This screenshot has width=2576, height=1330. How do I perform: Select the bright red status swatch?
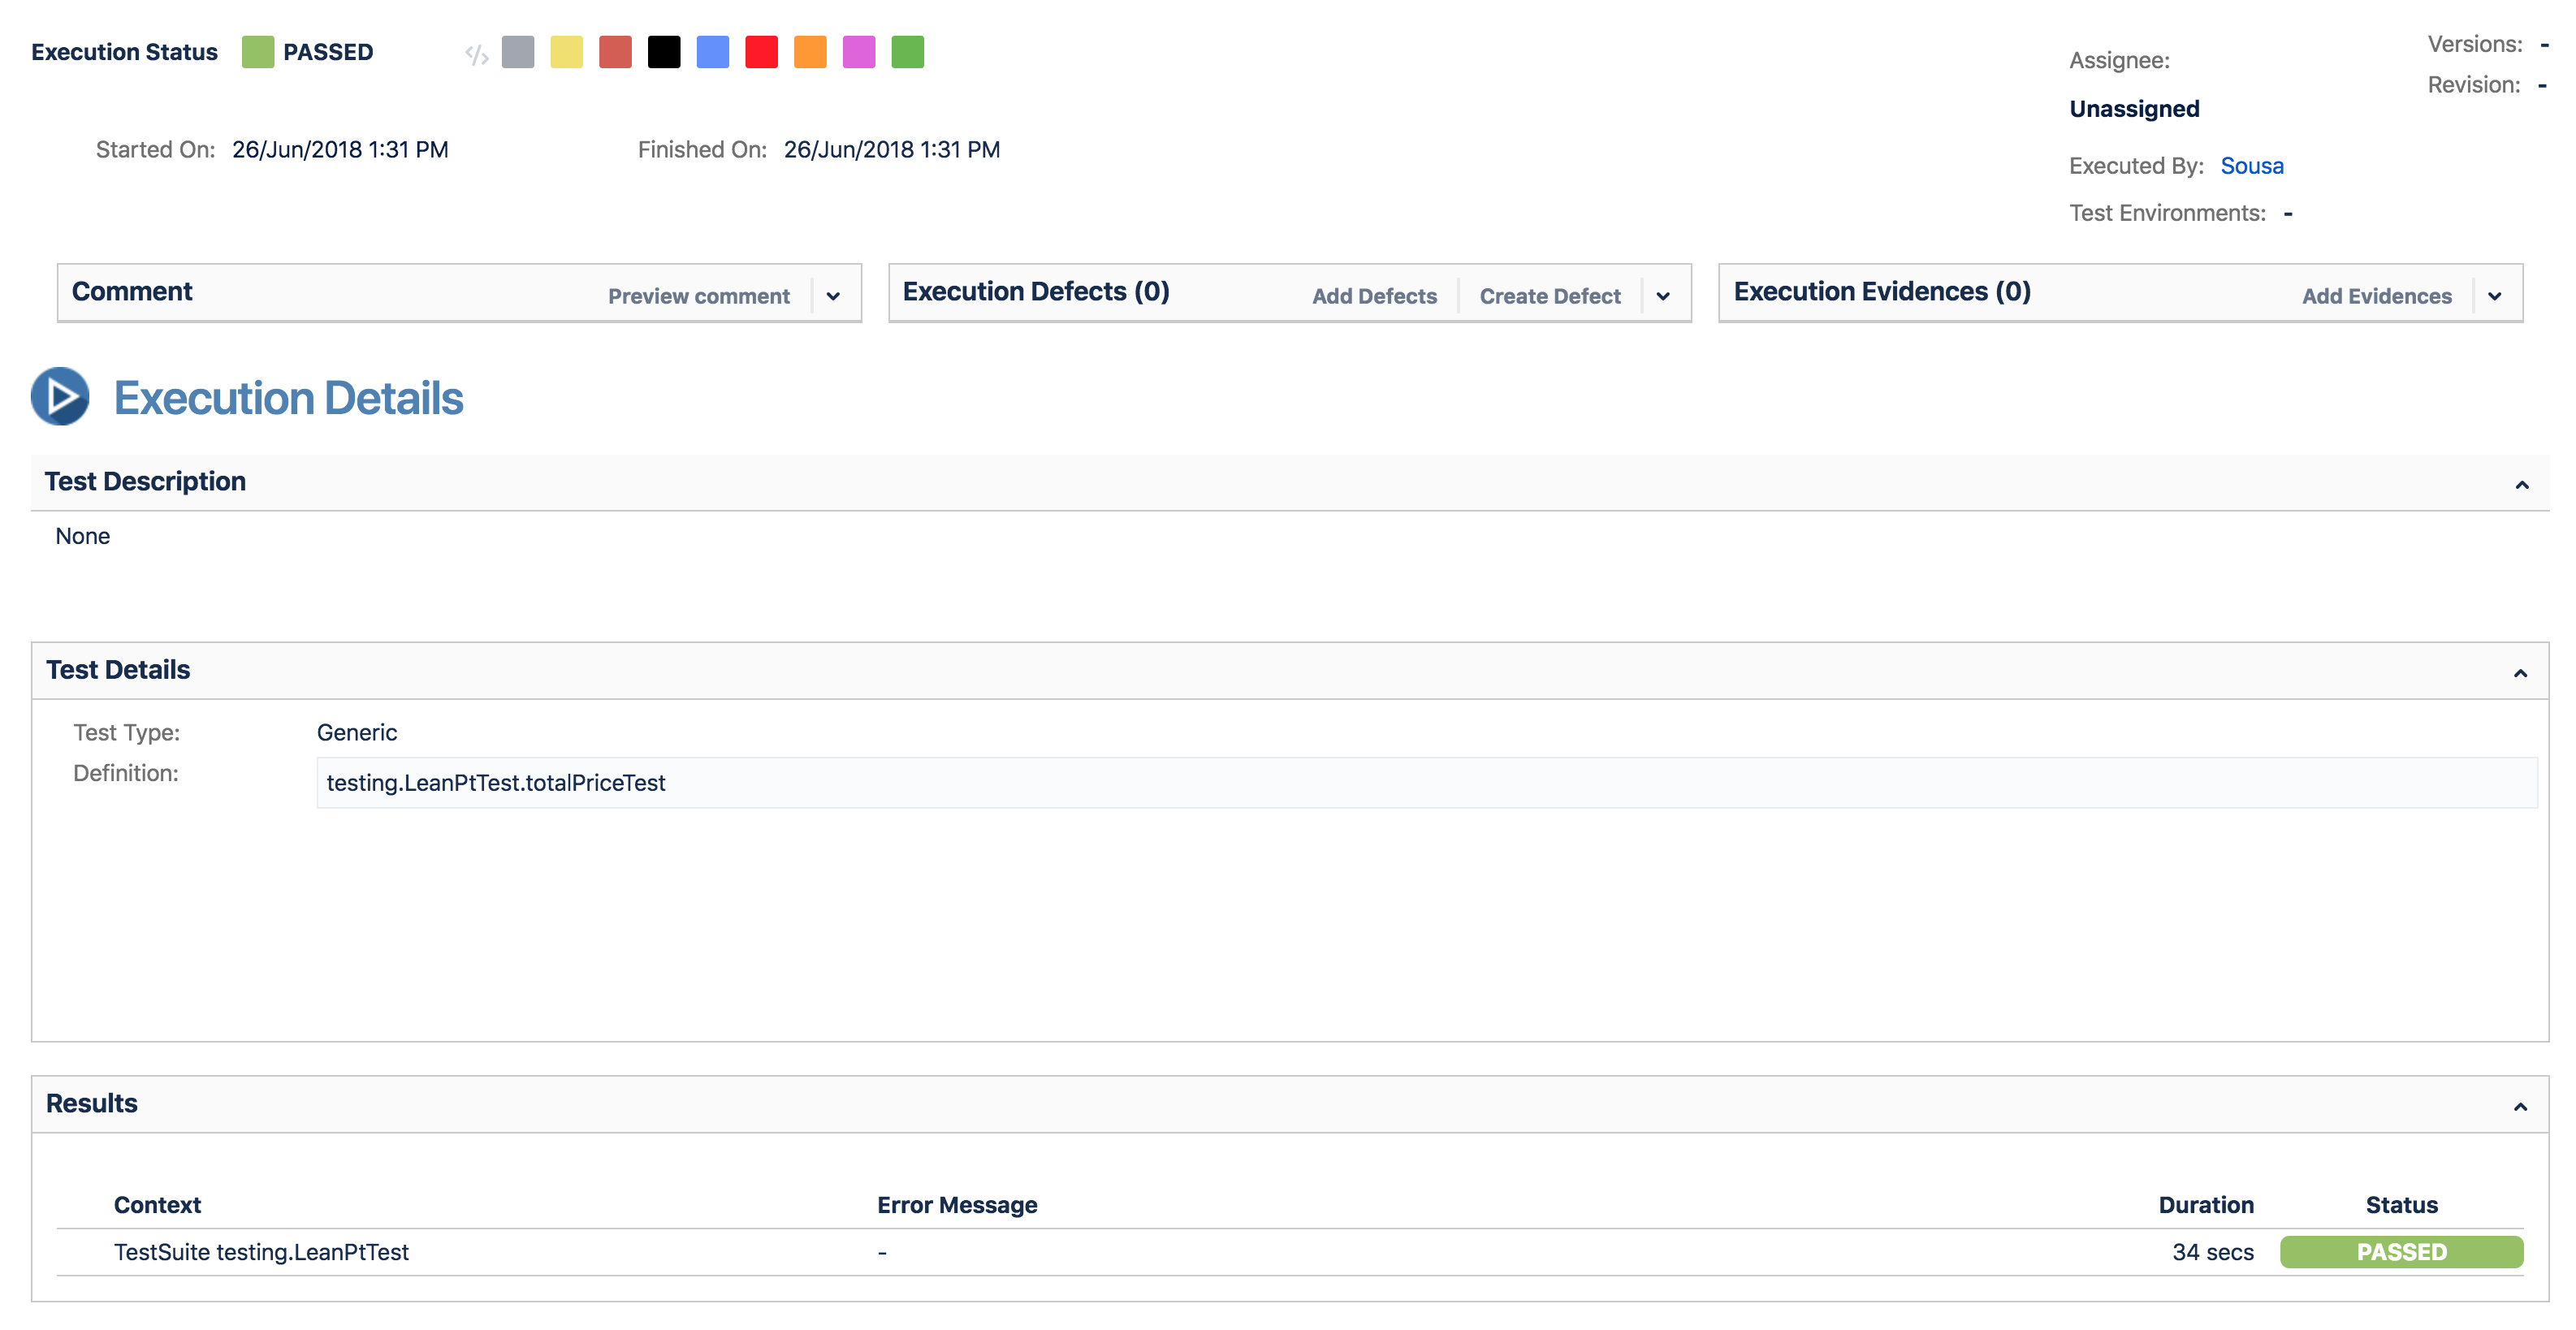tap(762, 52)
